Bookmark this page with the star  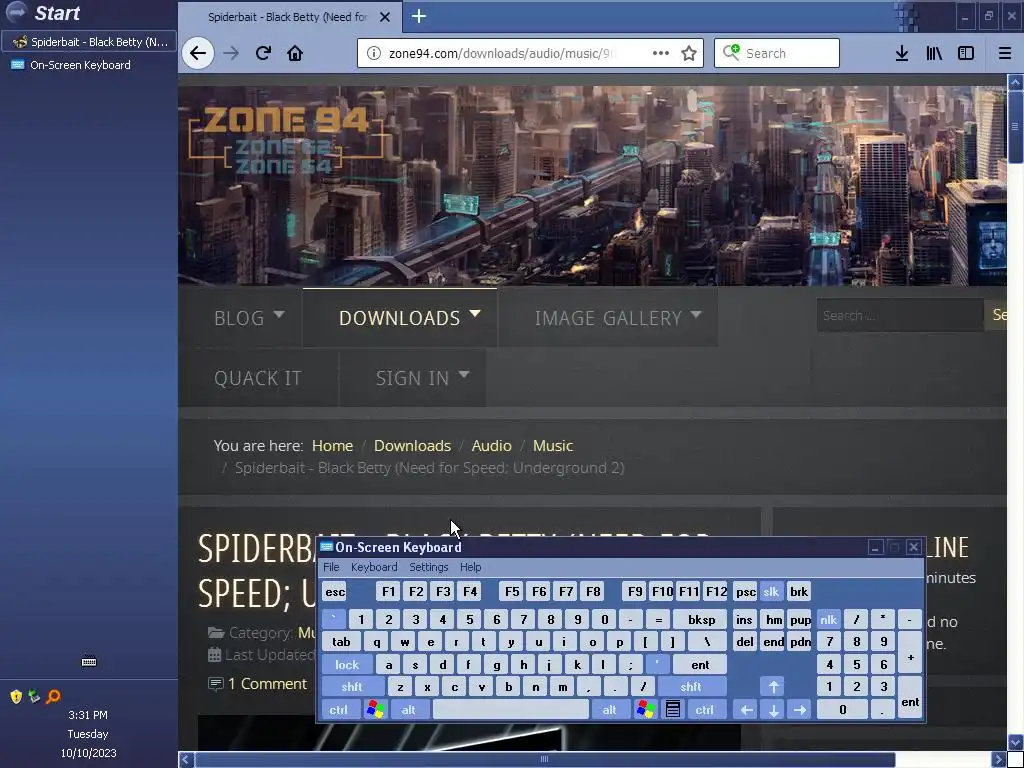coord(689,53)
